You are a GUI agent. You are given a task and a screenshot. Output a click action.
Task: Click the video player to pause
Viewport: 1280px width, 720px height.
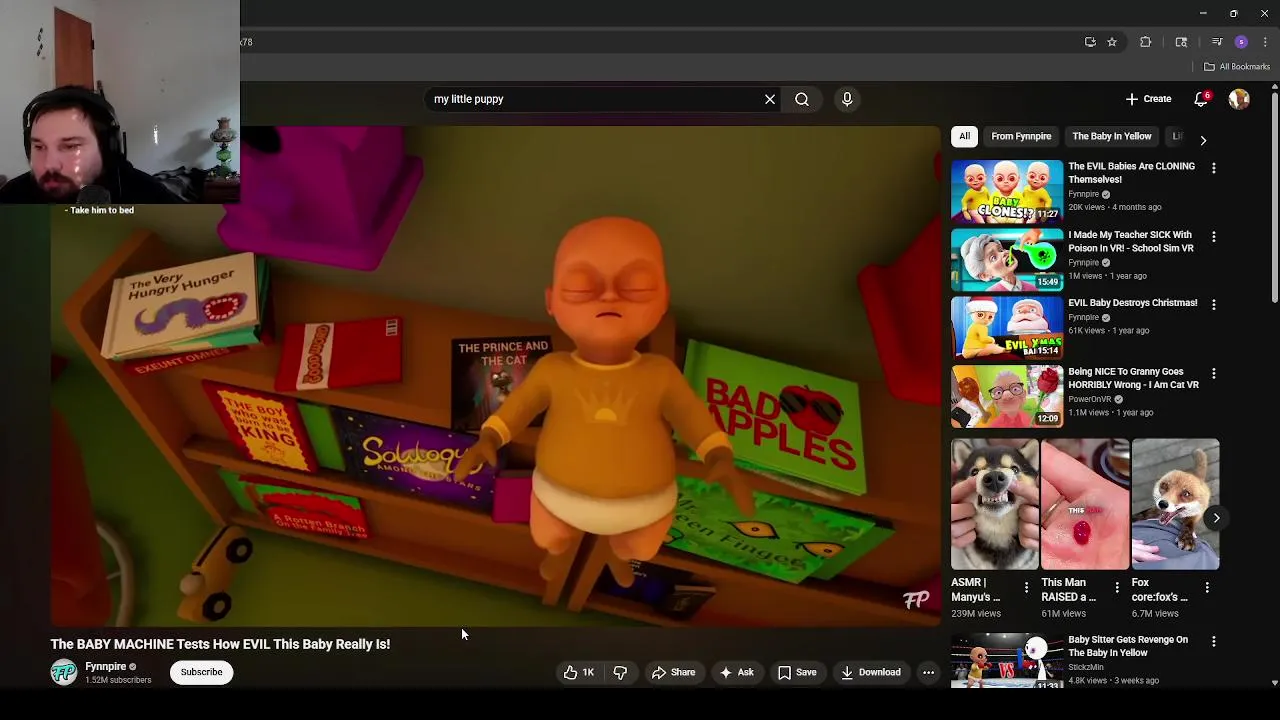(x=496, y=376)
